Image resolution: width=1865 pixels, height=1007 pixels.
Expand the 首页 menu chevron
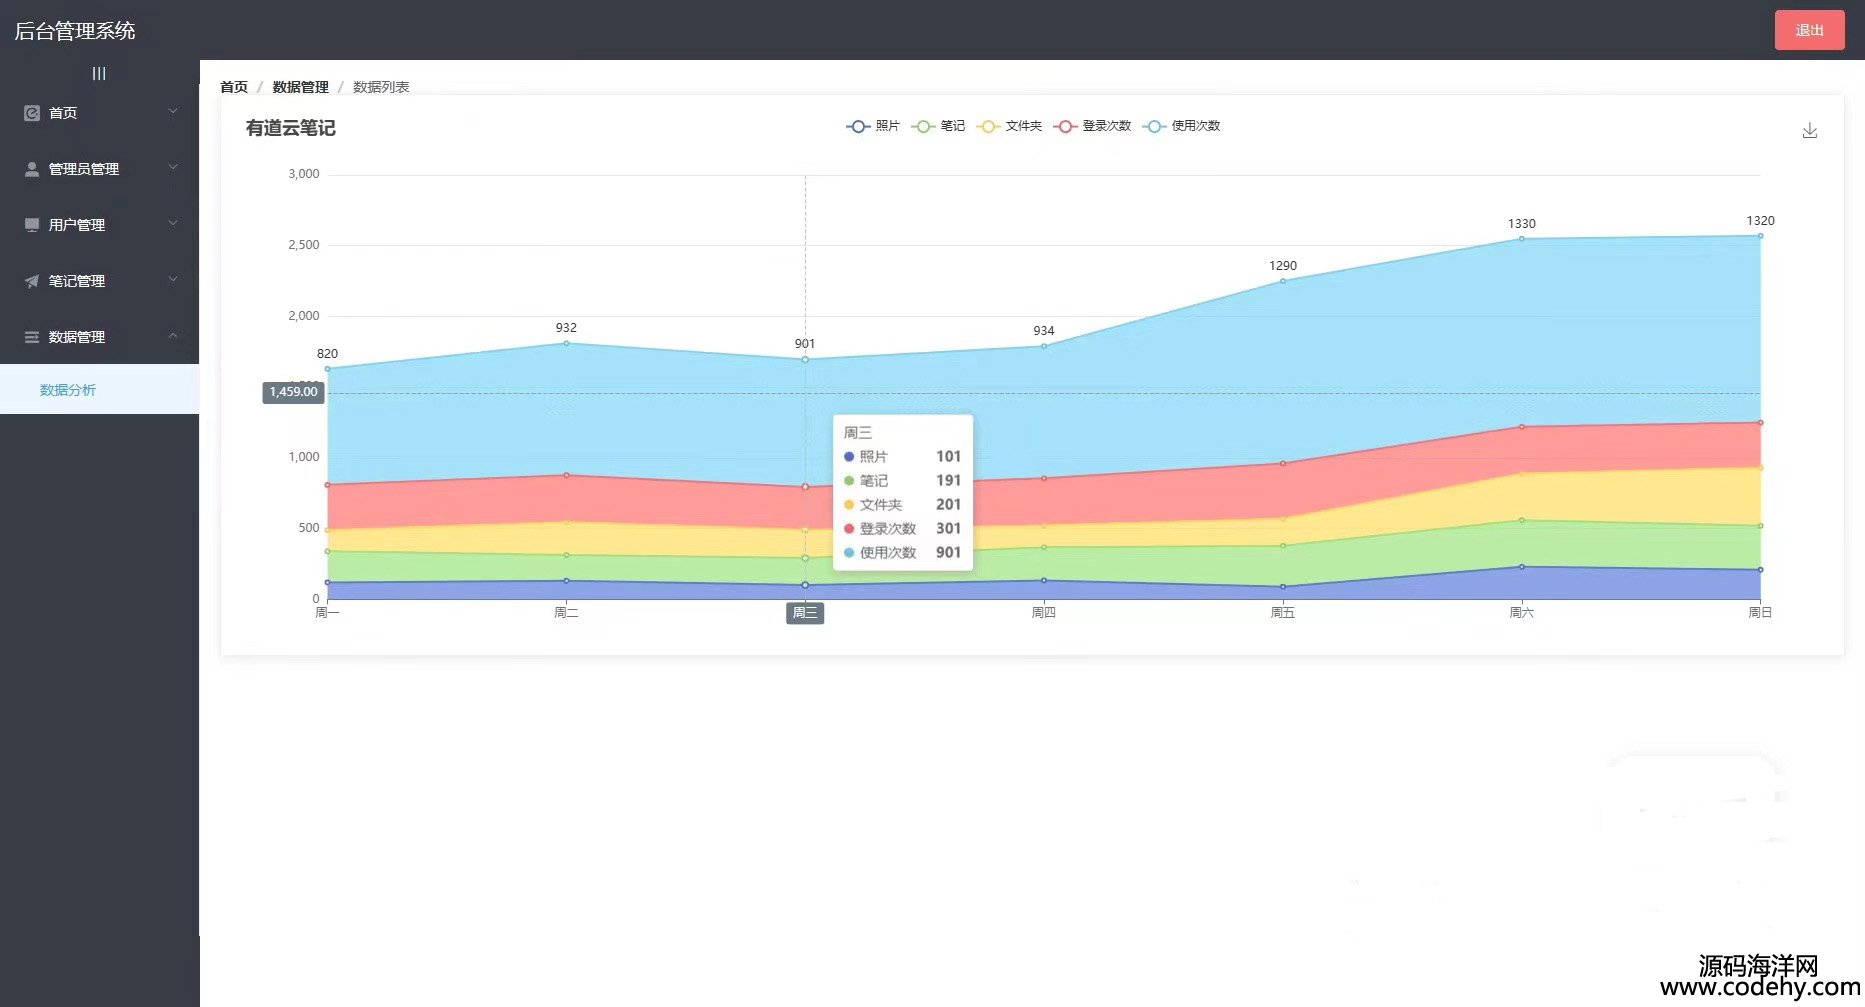pyautogui.click(x=173, y=111)
